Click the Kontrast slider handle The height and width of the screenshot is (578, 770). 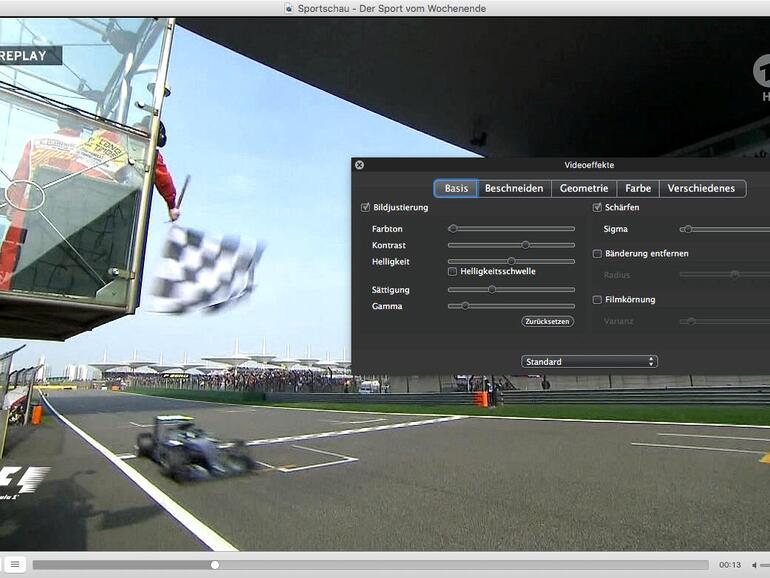pyautogui.click(x=525, y=245)
